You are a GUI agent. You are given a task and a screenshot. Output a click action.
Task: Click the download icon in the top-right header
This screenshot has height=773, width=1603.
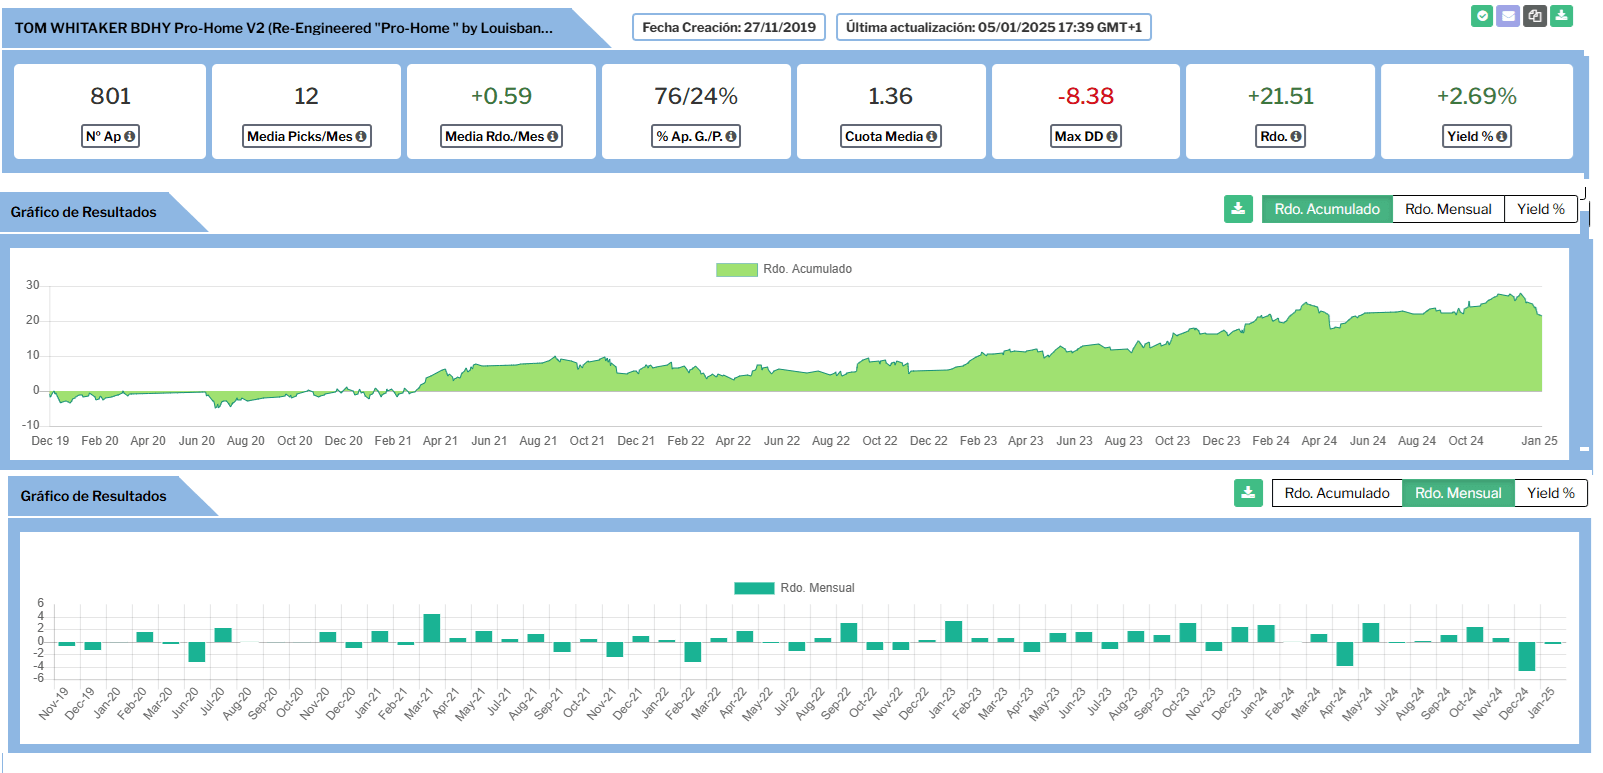tap(1561, 16)
